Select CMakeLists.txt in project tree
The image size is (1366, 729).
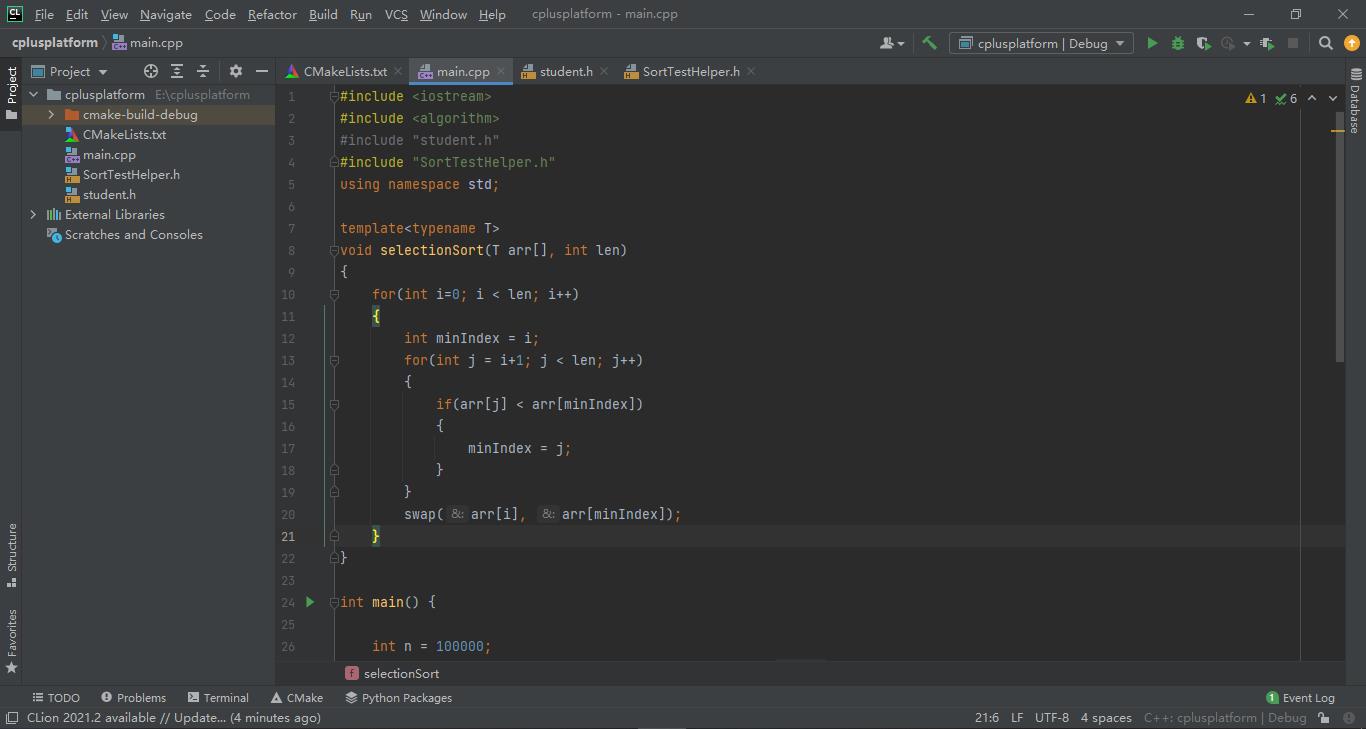[x=124, y=134]
